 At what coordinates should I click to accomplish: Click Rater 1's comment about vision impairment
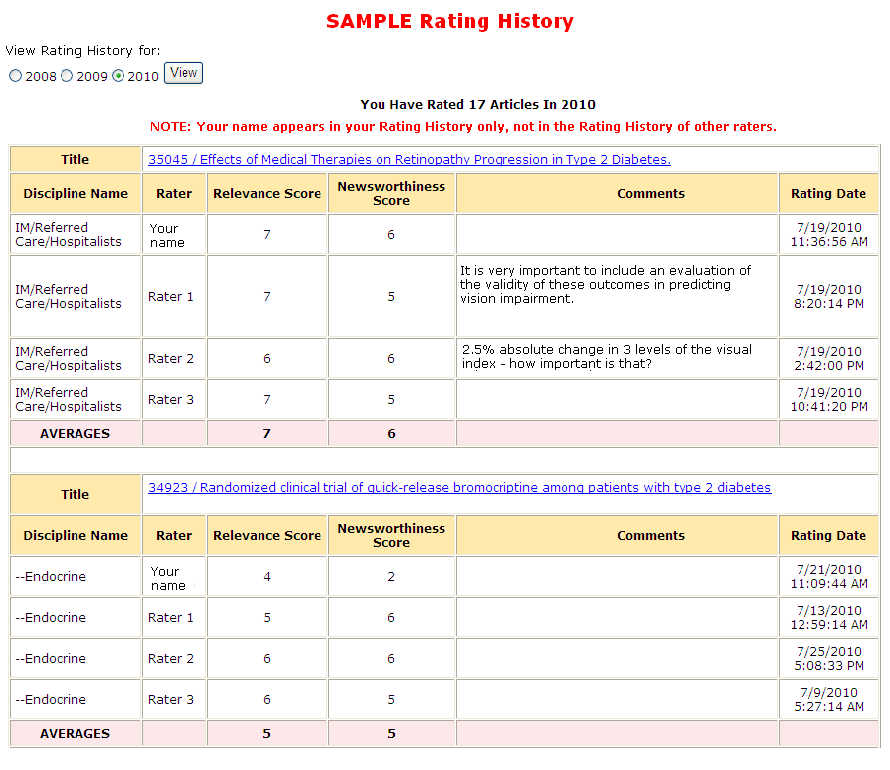605,285
